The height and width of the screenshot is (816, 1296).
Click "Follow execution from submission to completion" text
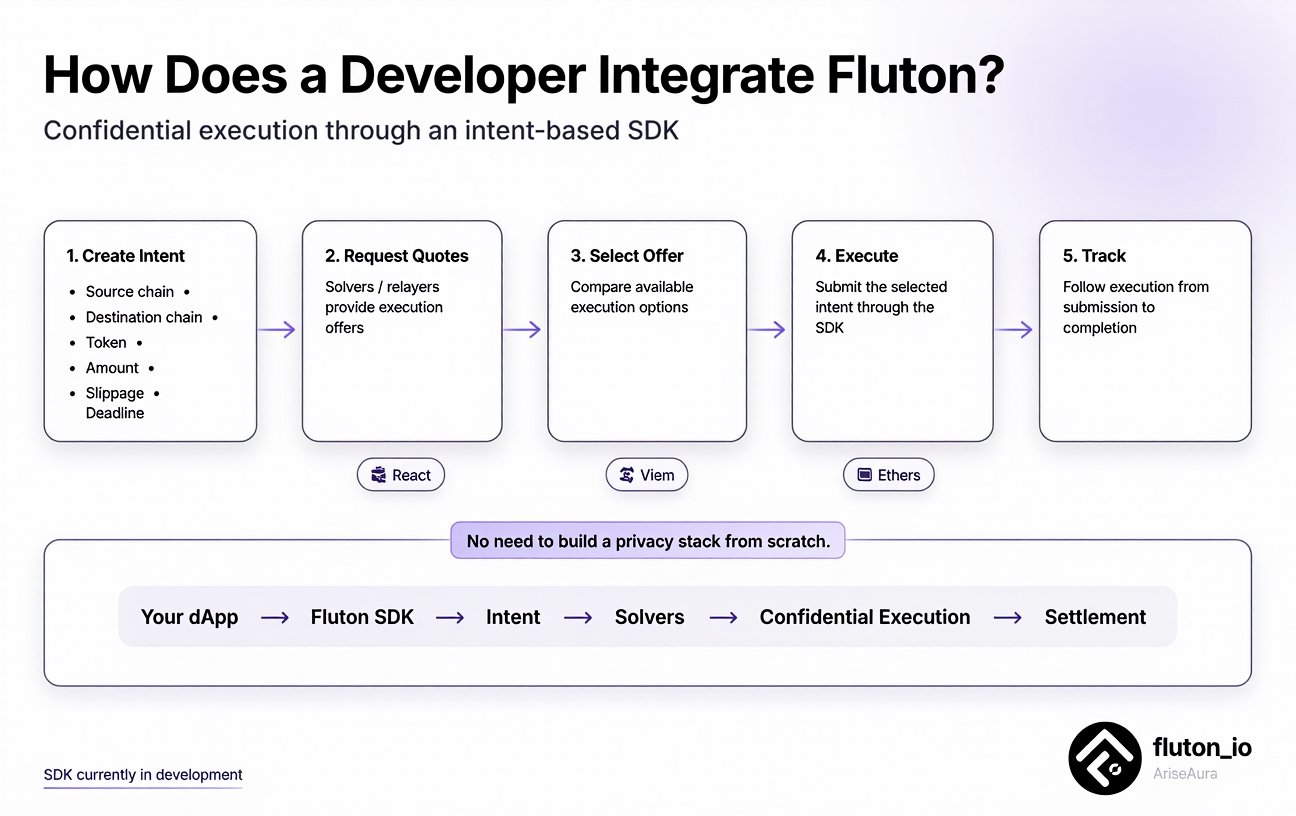click(1136, 307)
